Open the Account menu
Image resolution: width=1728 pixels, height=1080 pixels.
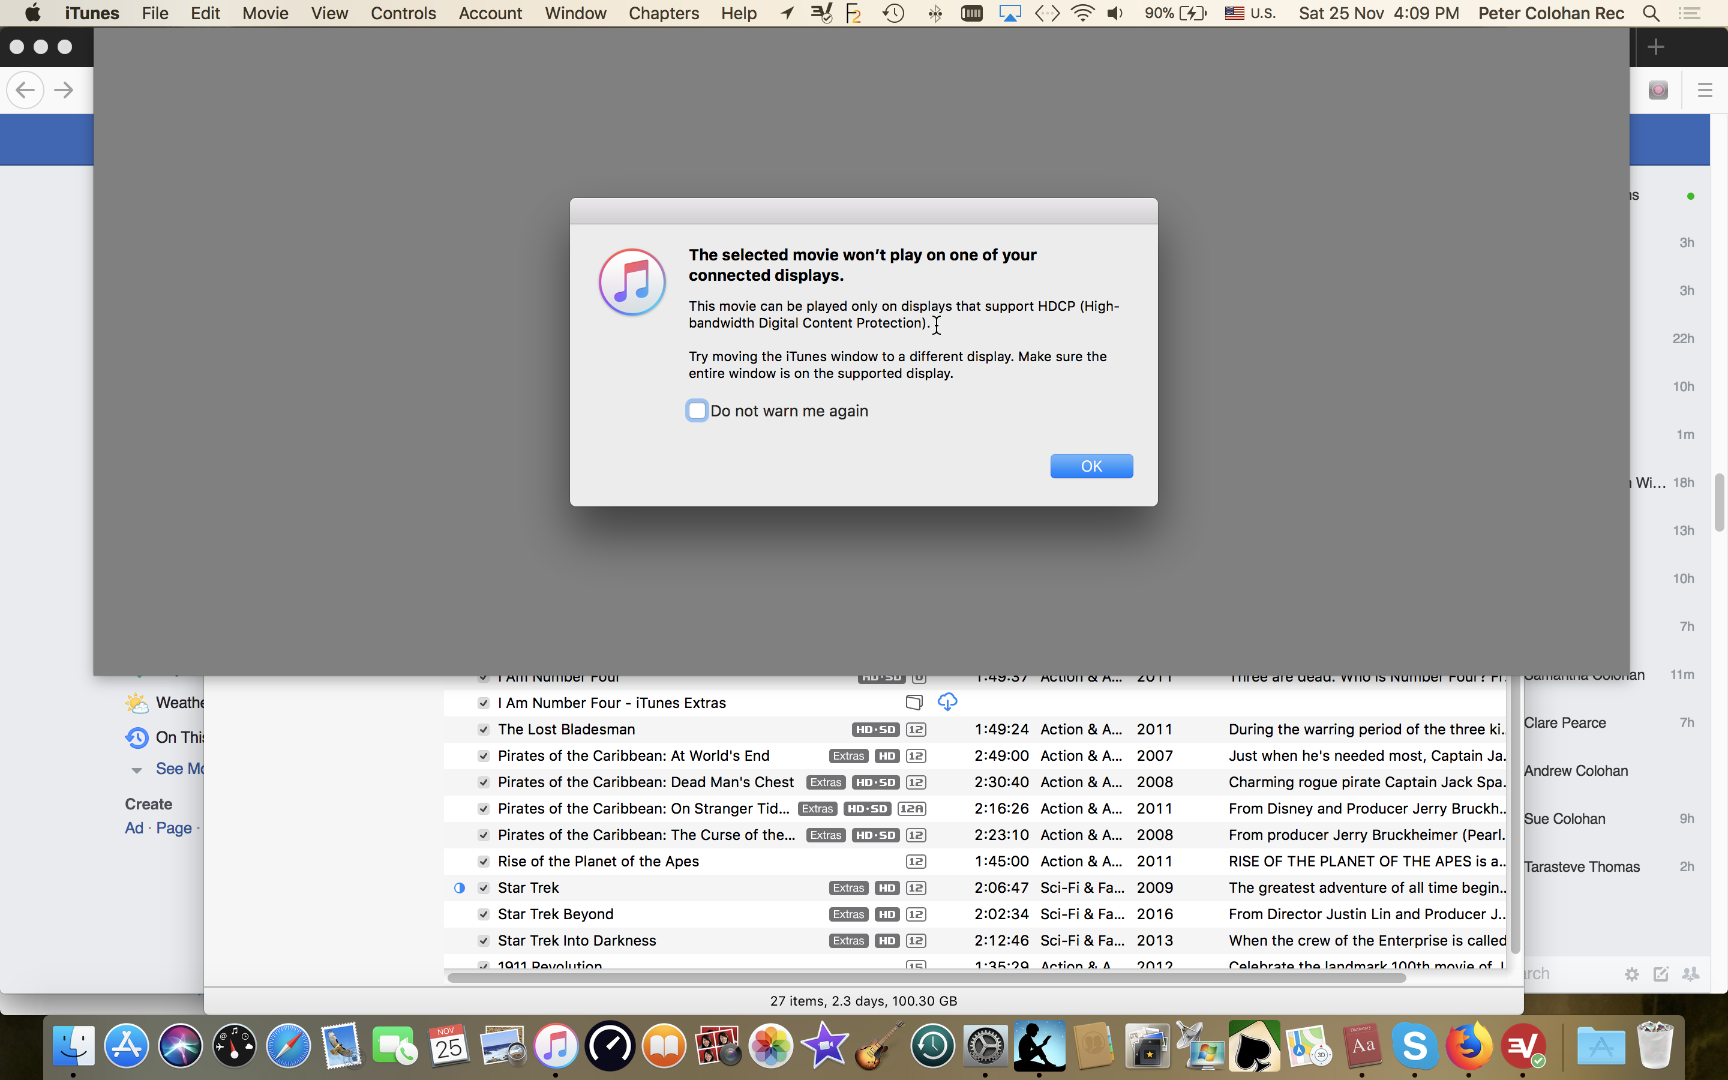point(490,13)
